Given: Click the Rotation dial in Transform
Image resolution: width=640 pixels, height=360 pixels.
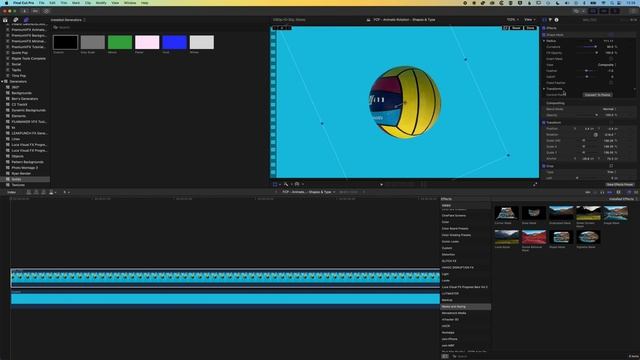Looking at the screenshot, I should (596, 135).
